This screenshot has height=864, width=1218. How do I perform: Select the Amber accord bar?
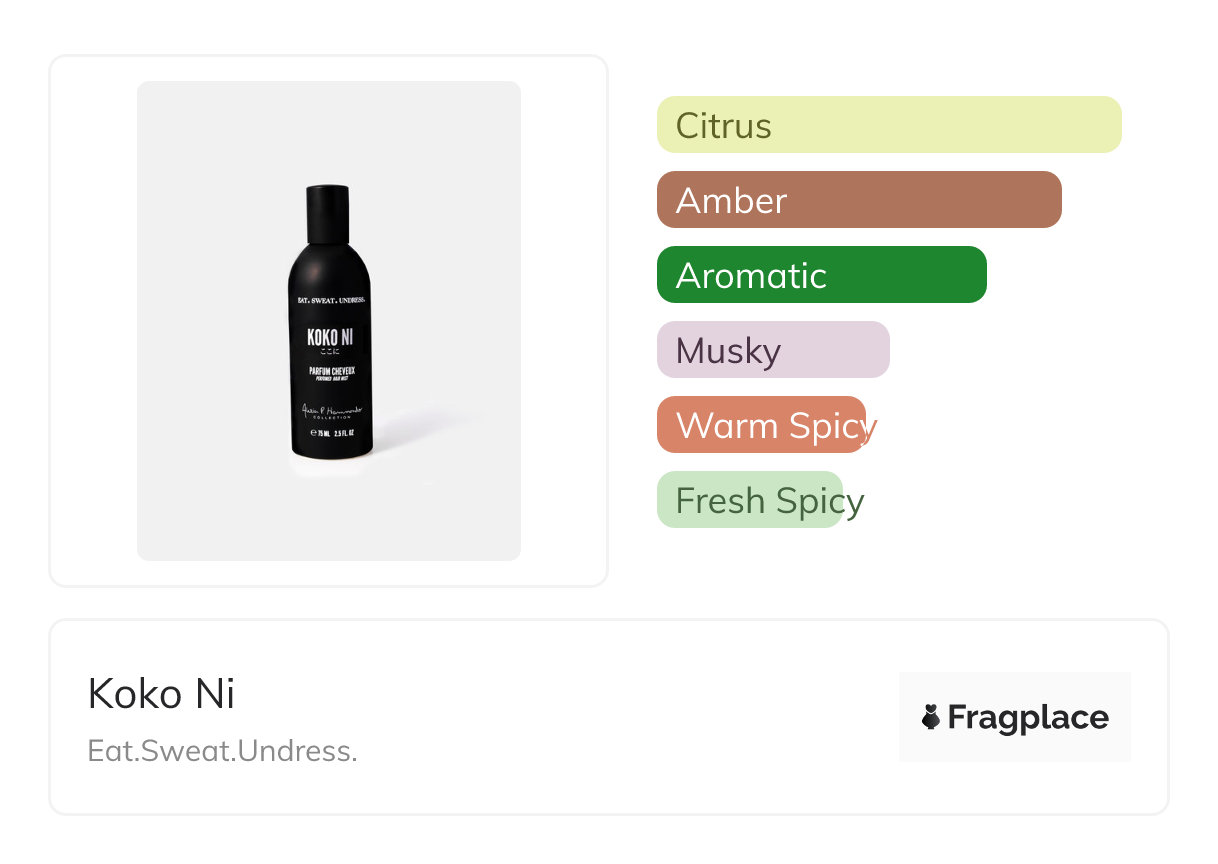pos(858,200)
